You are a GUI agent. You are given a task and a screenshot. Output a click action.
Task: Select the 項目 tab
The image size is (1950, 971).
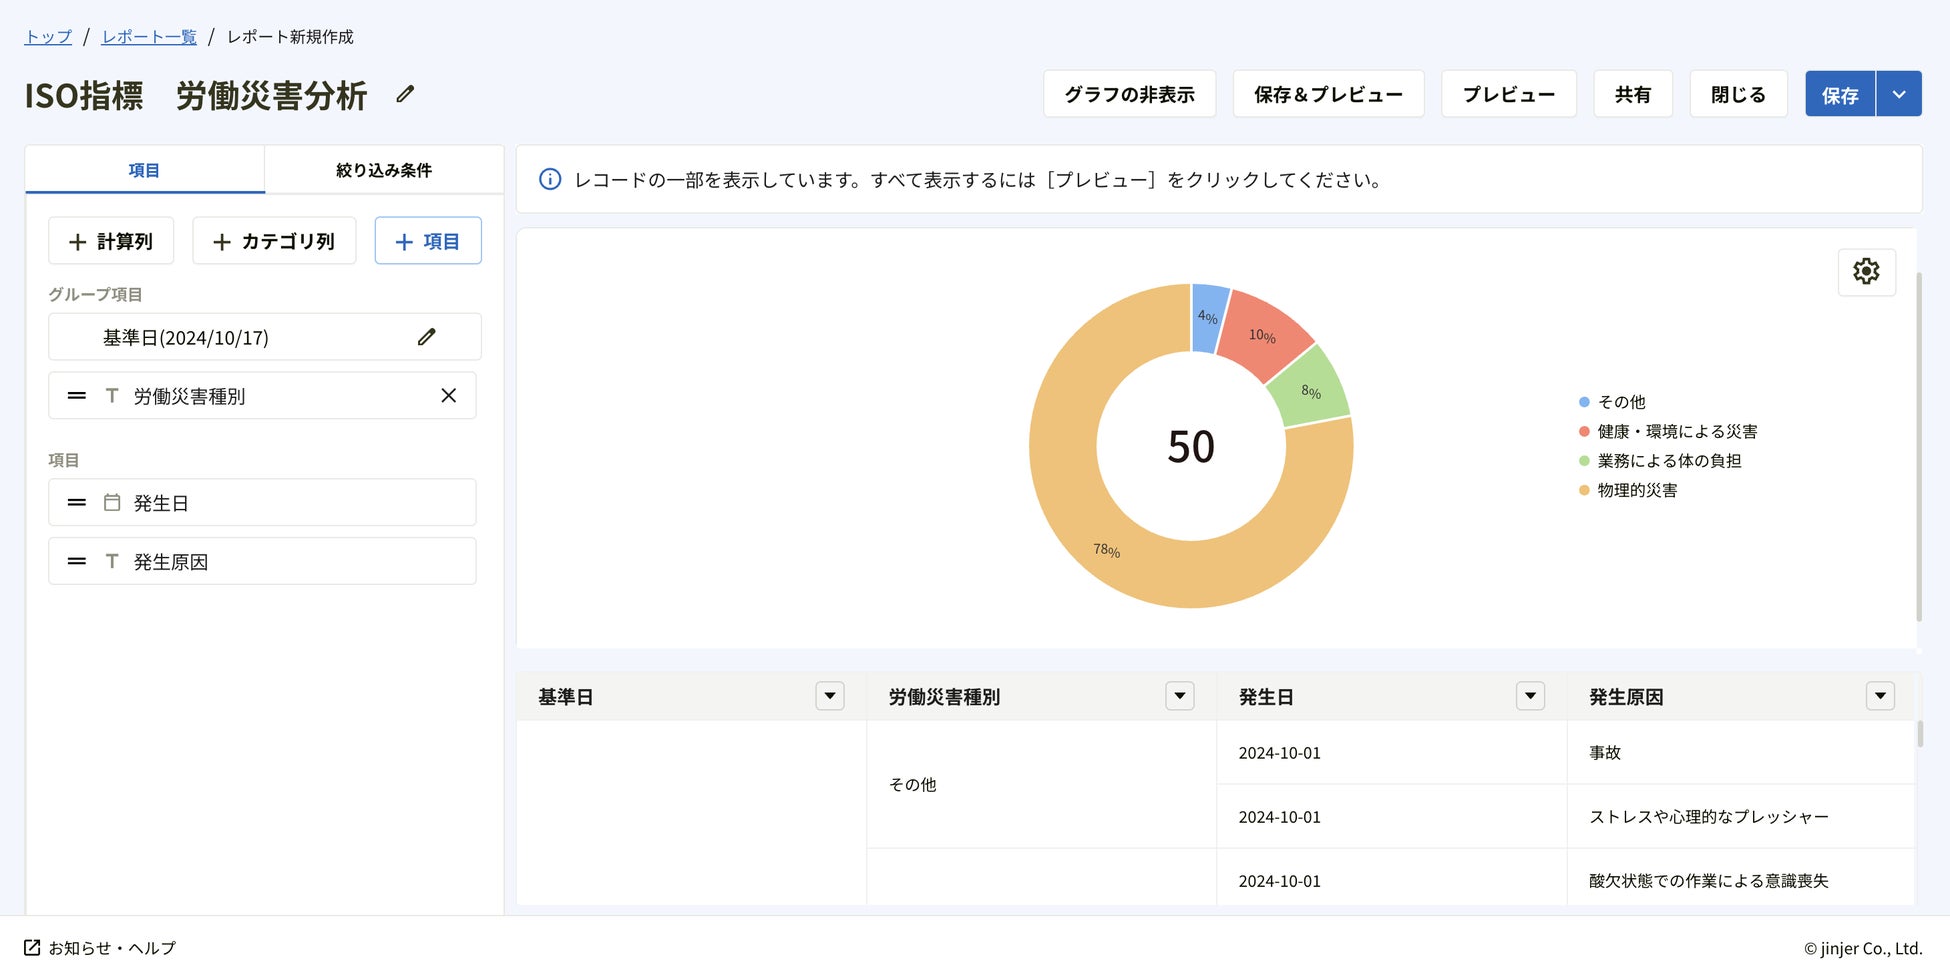click(x=144, y=170)
